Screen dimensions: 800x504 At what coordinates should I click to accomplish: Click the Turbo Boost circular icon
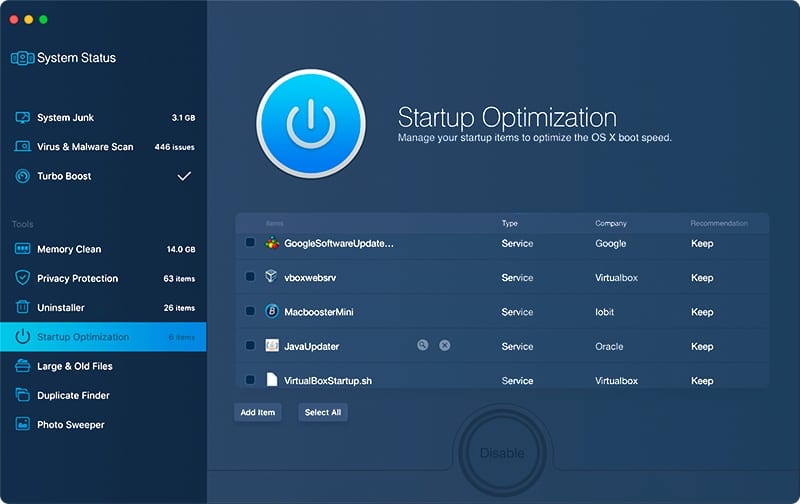click(22, 176)
